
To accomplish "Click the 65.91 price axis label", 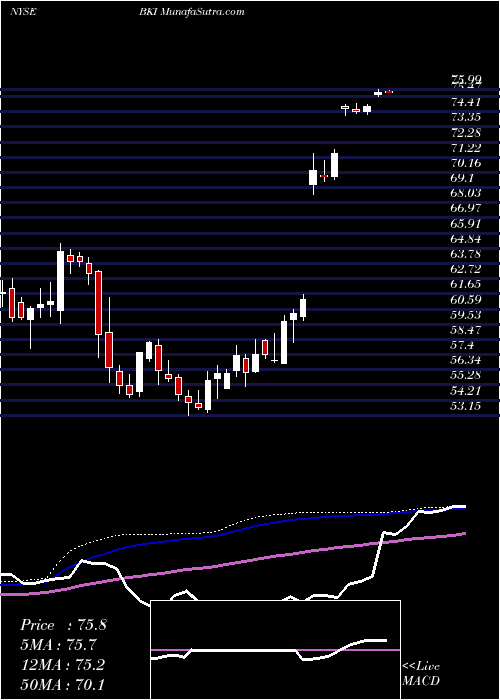I will [466, 224].
